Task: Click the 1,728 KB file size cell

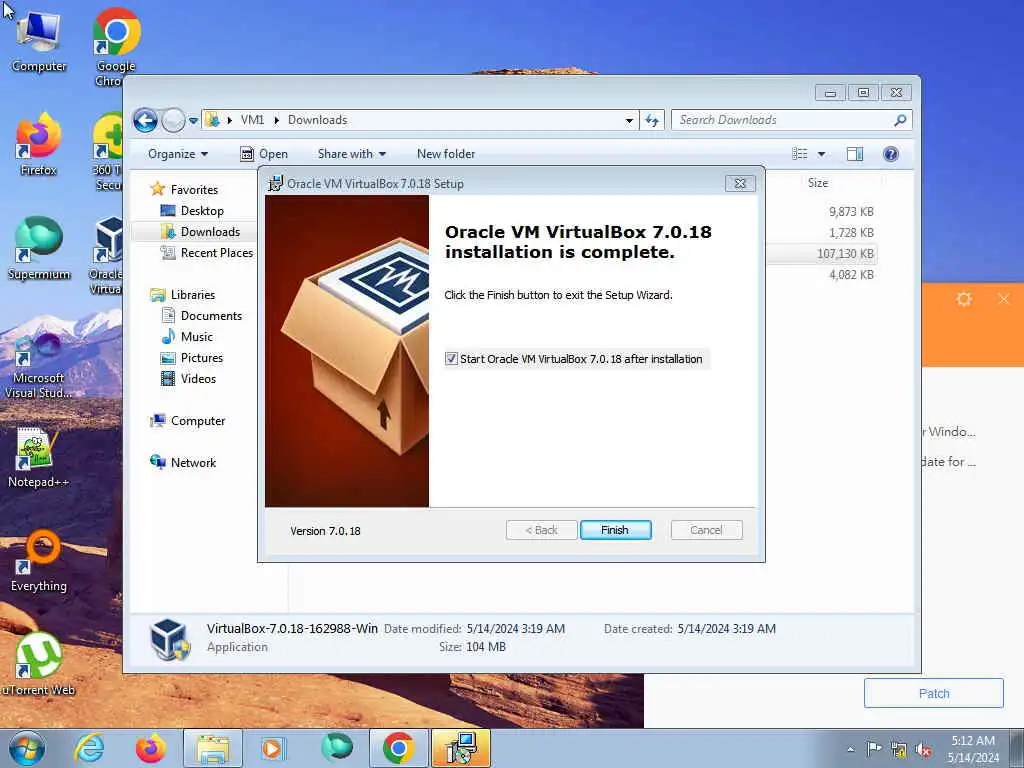Action: 851,232
